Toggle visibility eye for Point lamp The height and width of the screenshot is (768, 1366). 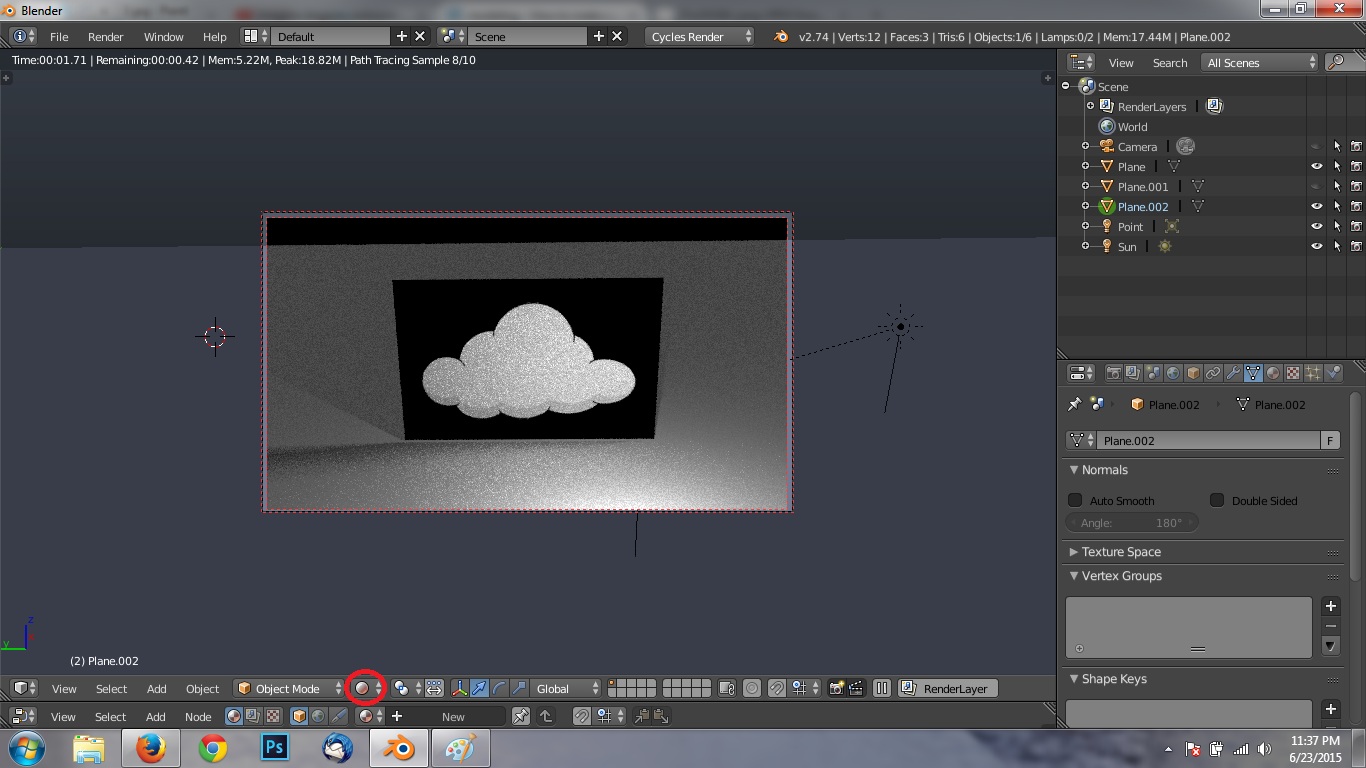coord(1317,226)
